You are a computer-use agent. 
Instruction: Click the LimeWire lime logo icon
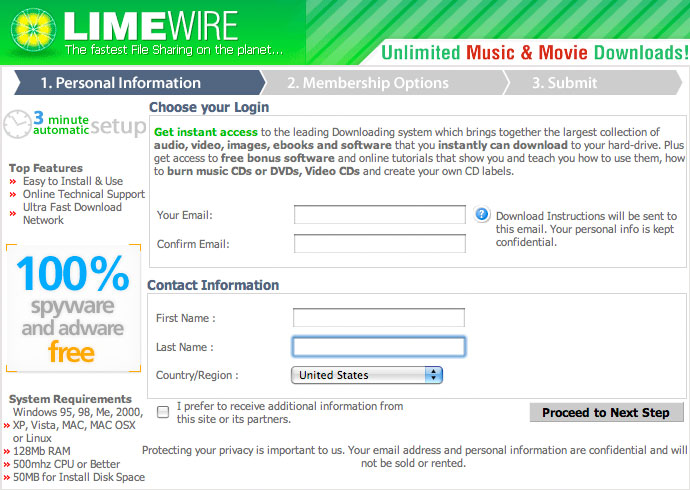click(x=33, y=29)
